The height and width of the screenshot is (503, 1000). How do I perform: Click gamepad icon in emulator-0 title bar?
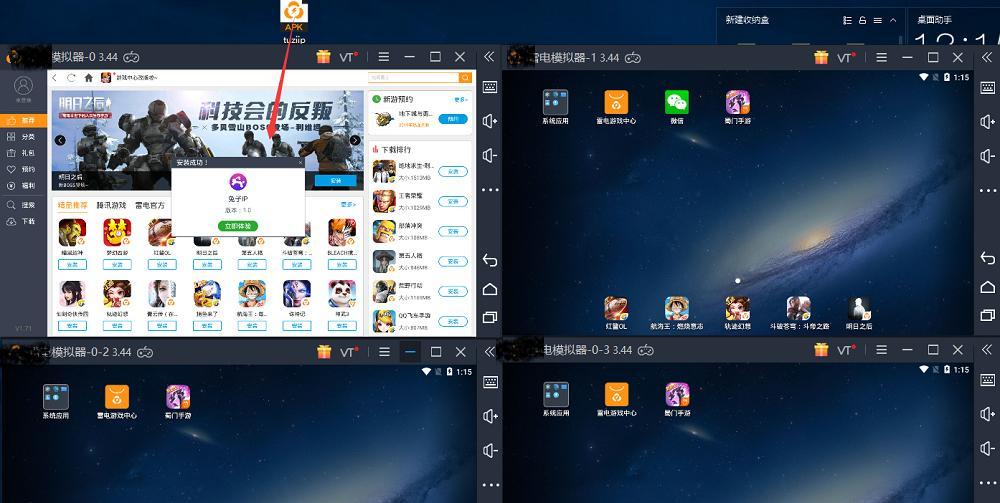point(131,57)
